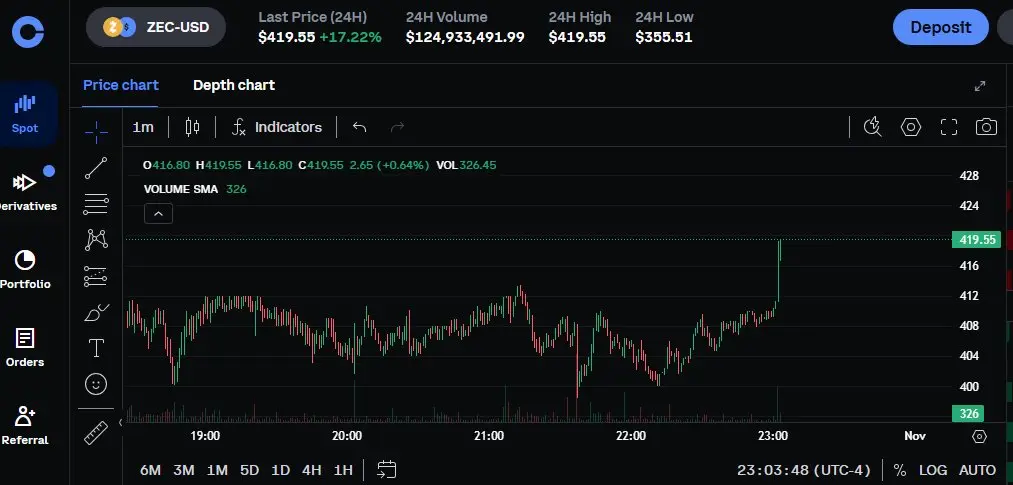Open timezone menu at 23:03:48 (UTC-4)

[x=804, y=470]
